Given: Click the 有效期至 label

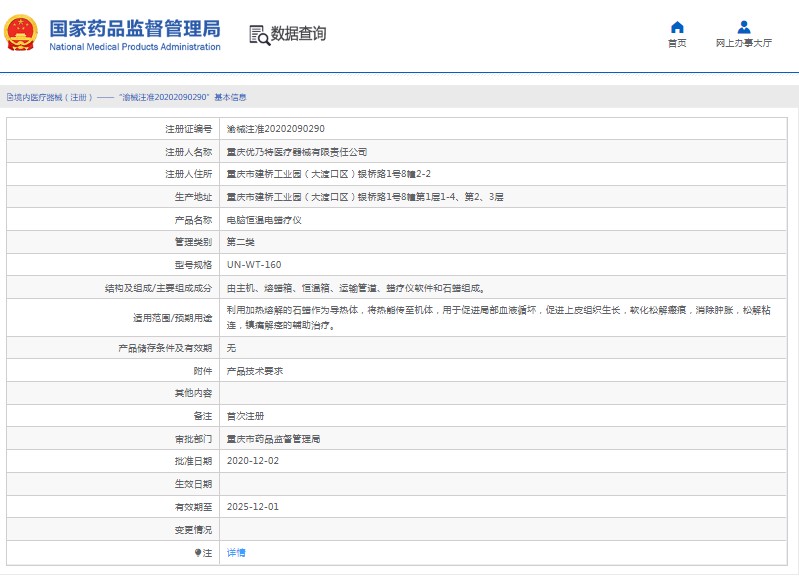Looking at the screenshot, I should coord(193,507).
